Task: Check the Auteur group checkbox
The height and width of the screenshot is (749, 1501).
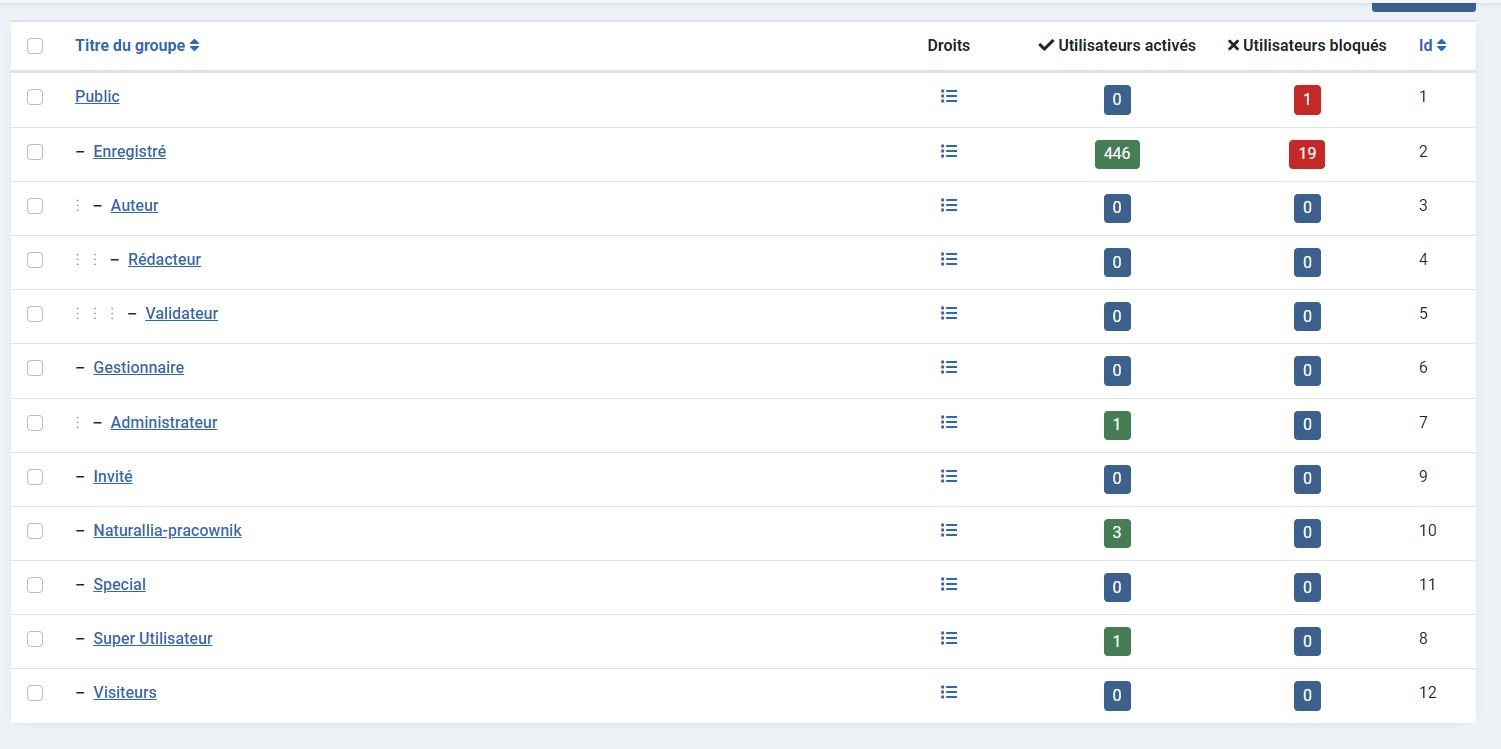Action: [x=35, y=206]
